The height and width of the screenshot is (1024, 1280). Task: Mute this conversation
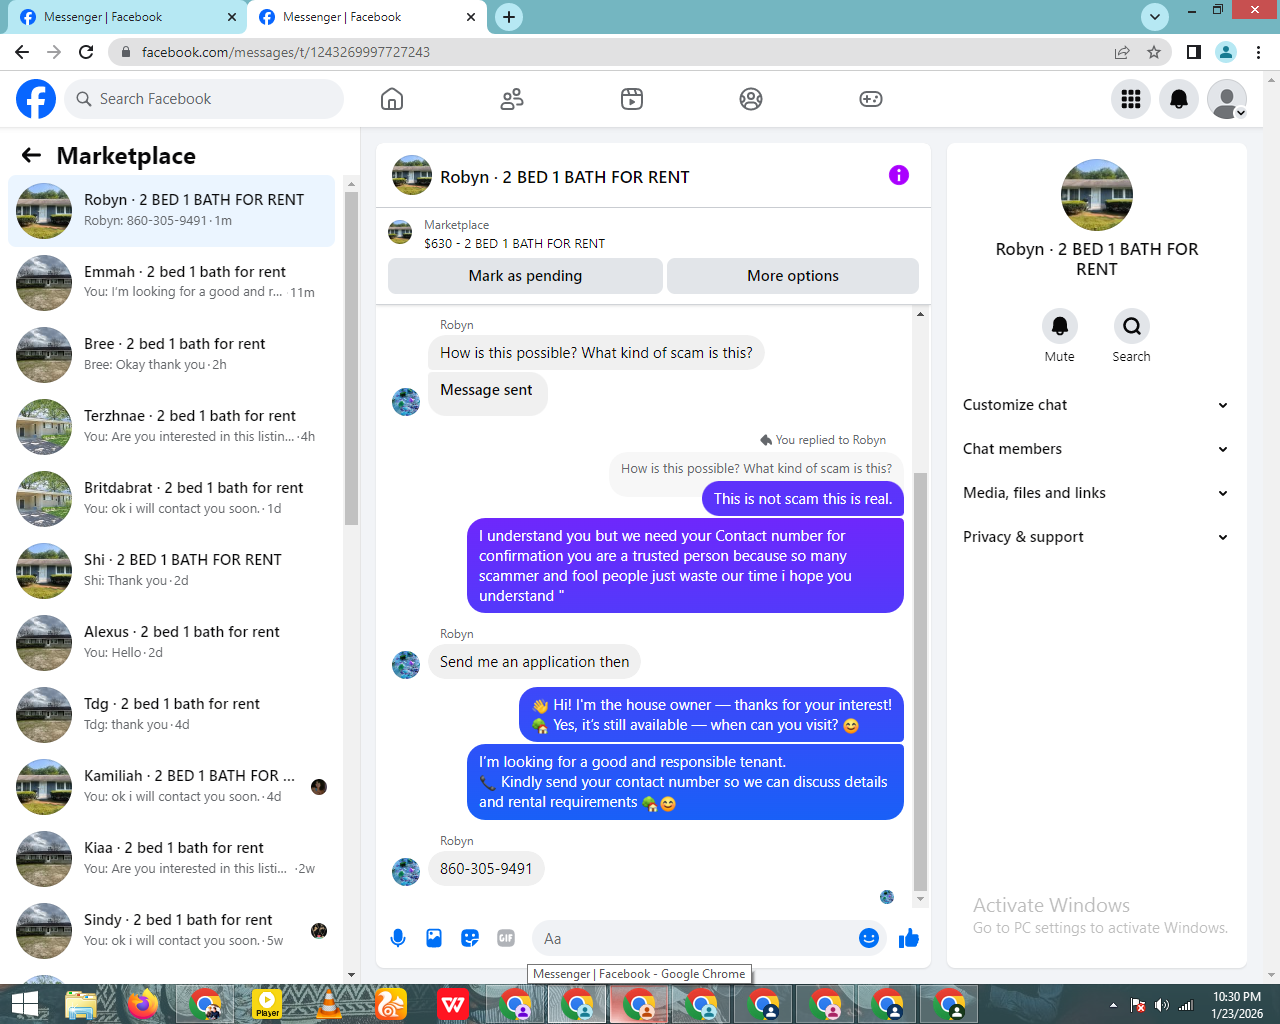[1060, 326]
